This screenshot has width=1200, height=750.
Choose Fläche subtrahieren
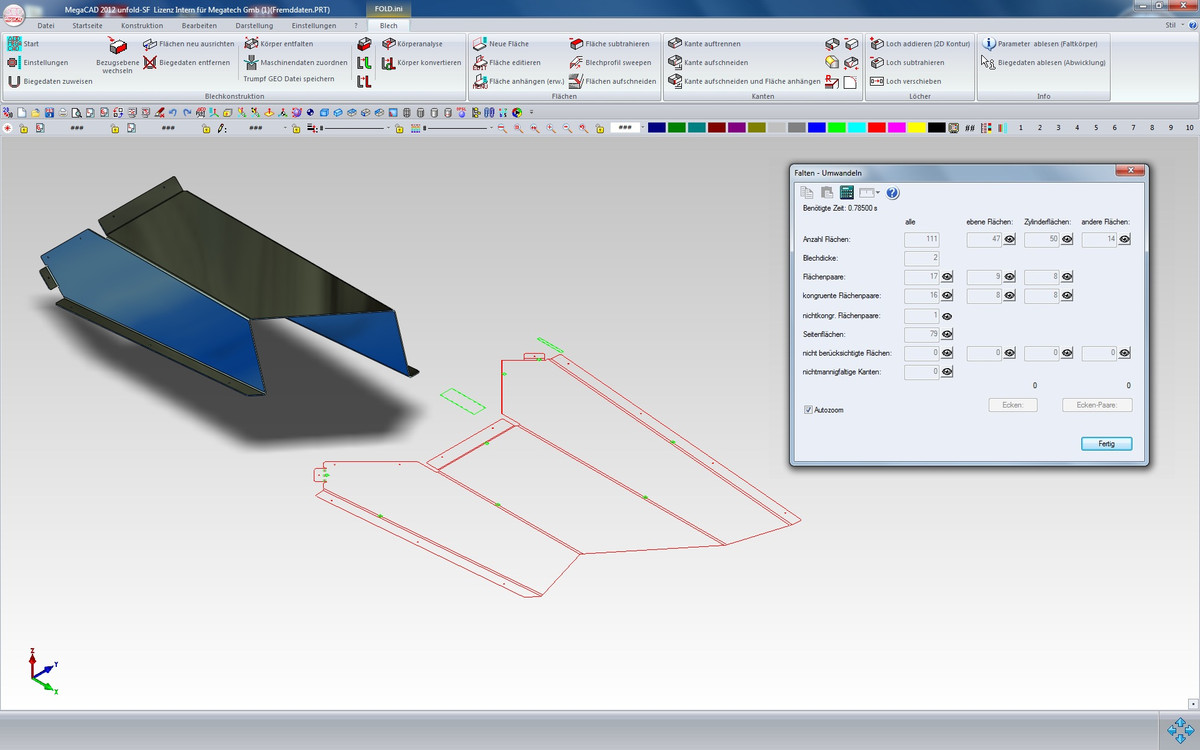point(609,44)
